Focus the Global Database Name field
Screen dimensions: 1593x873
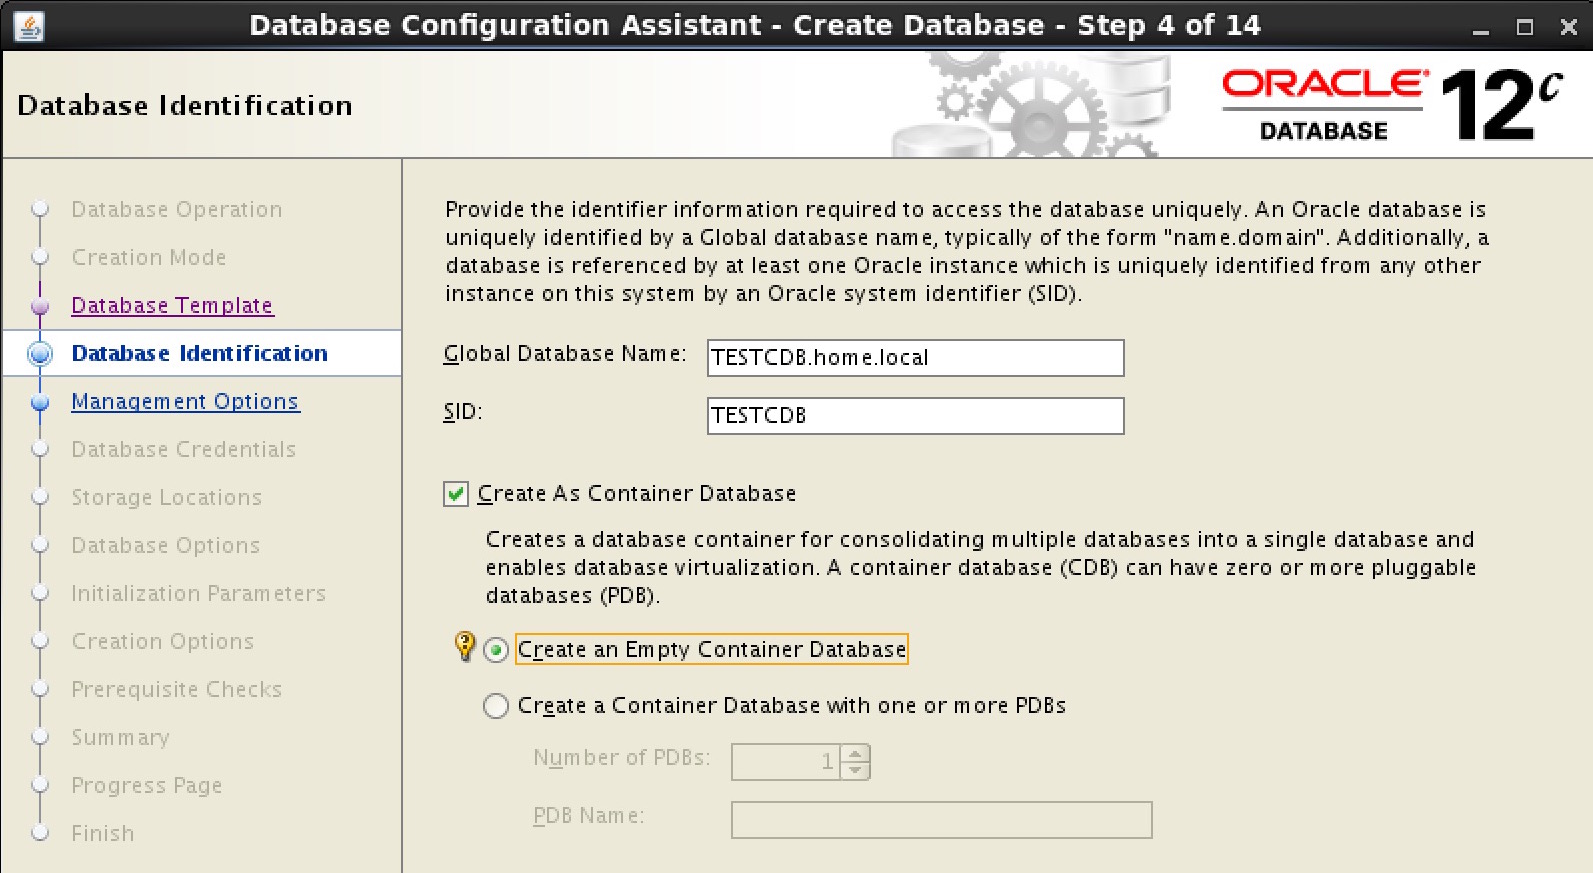pyautogui.click(x=915, y=358)
